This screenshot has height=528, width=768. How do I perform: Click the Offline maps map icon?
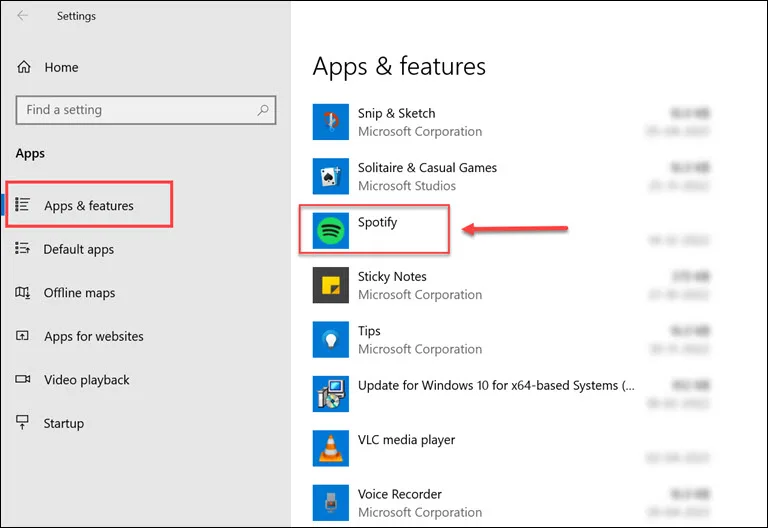coord(23,292)
